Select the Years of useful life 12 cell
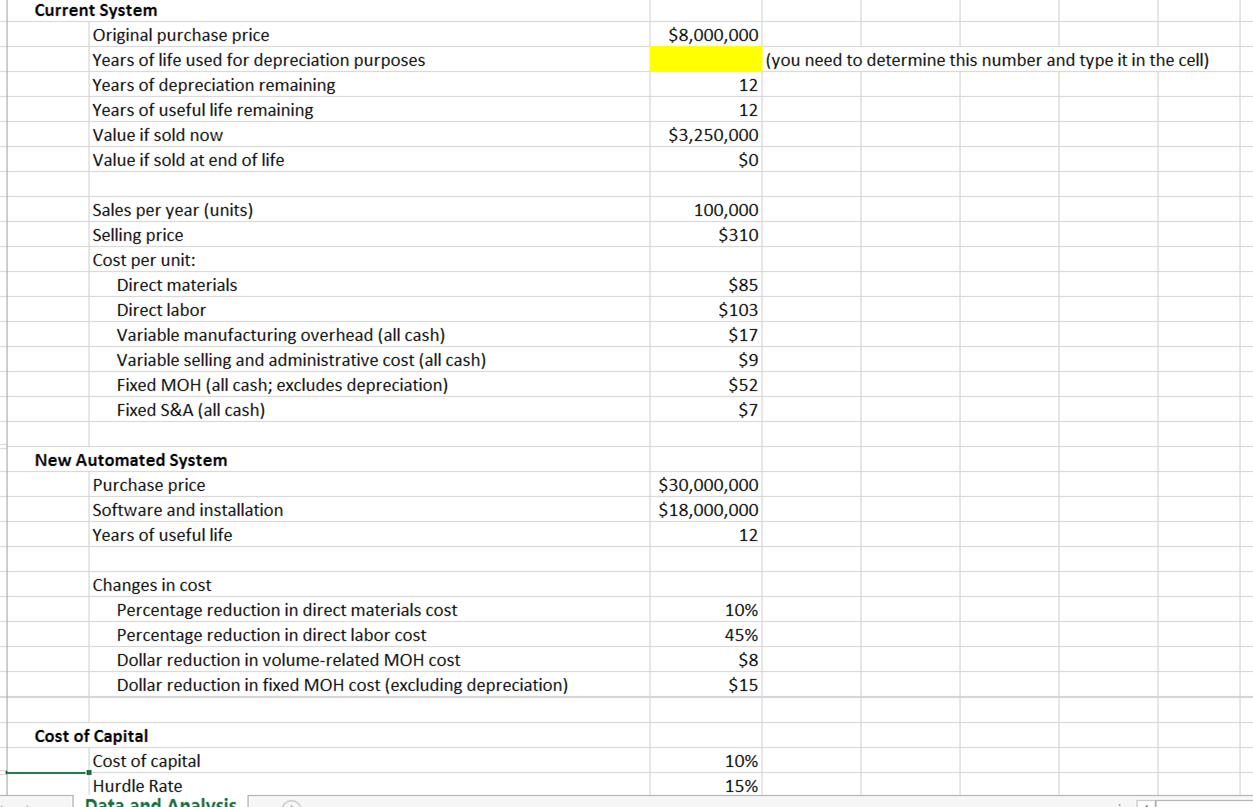The height and width of the screenshot is (807, 1253). [705, 534]
